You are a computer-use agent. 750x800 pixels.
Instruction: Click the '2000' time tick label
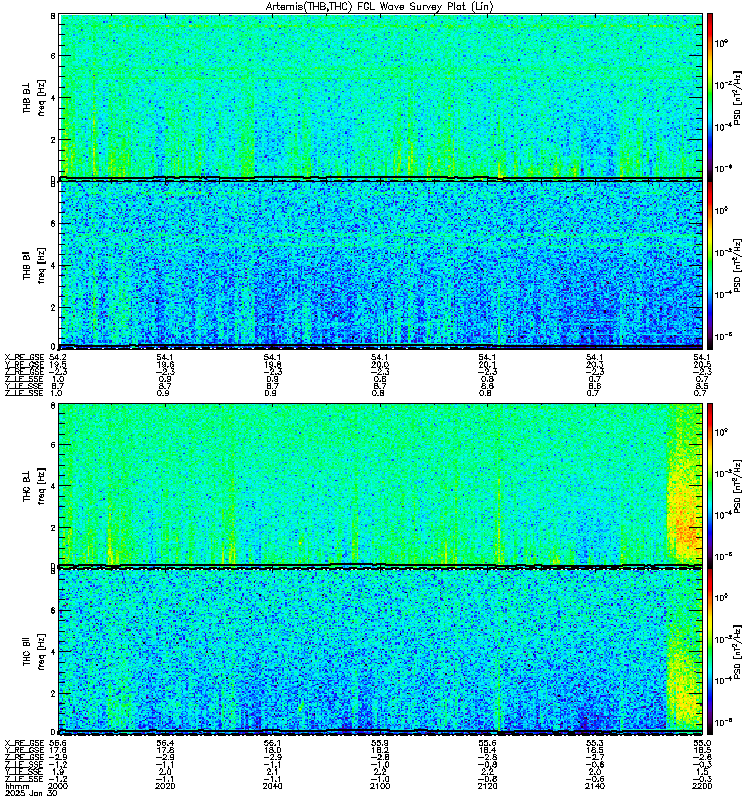point(58,786)
